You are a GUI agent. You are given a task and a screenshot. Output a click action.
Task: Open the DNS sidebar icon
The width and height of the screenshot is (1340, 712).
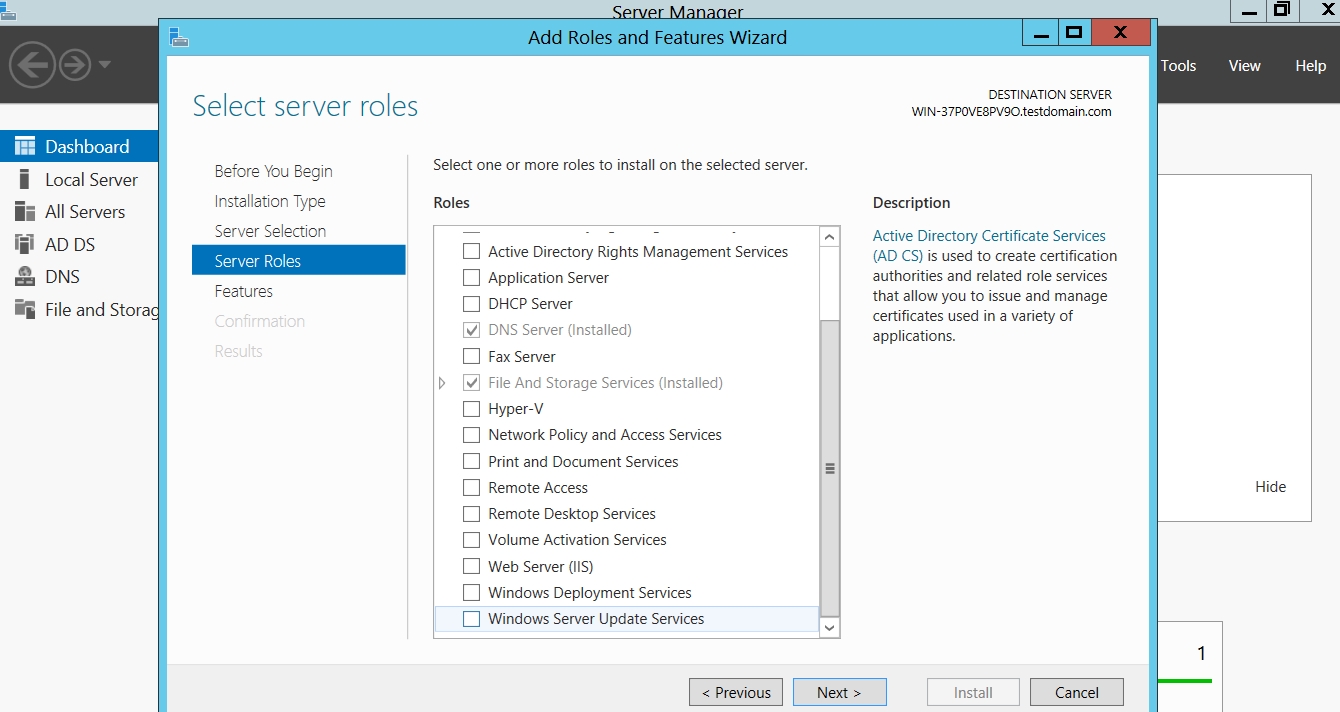pyautogui.click(x=25, y=277)
